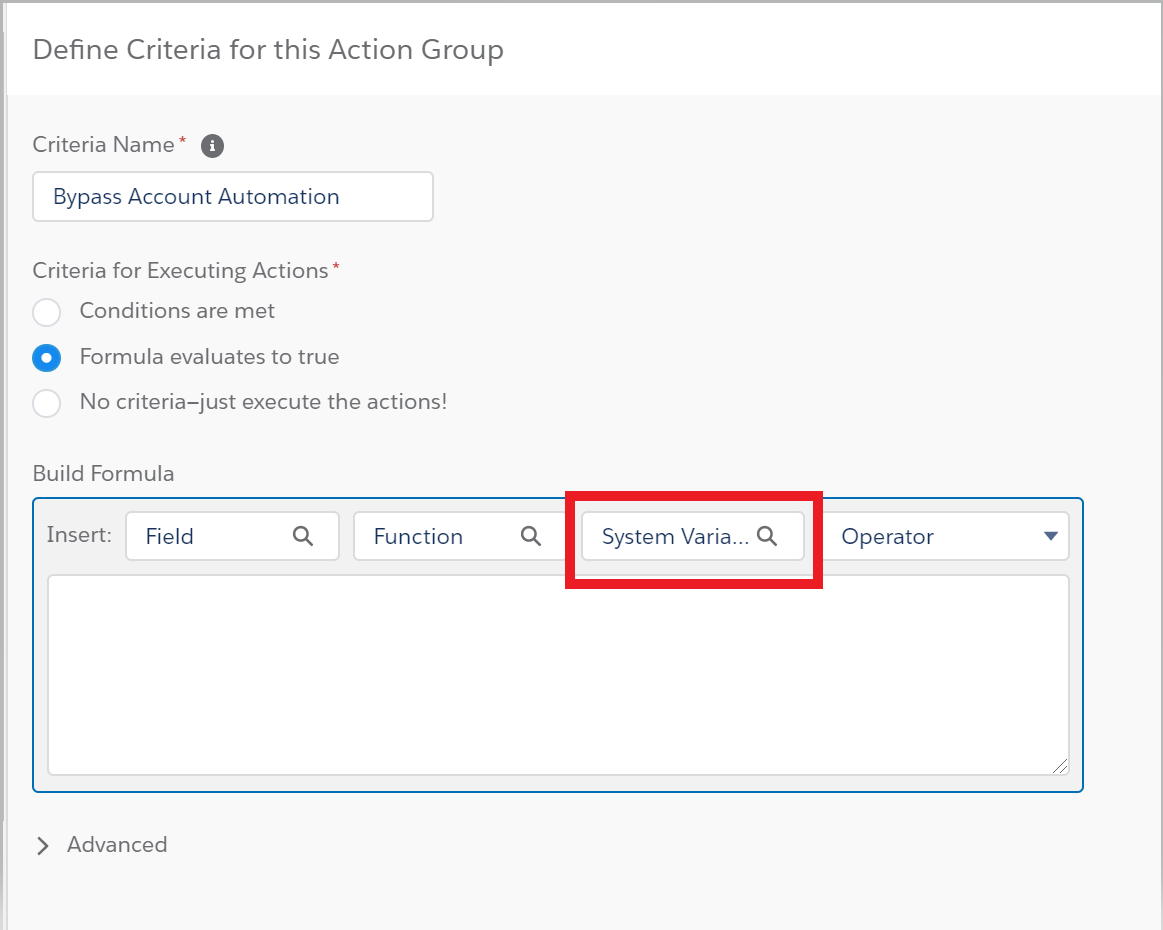The width and height of the screenshot is (1163, 930).
Task: Click the System Variable insert lookup box
Action: 693,536
